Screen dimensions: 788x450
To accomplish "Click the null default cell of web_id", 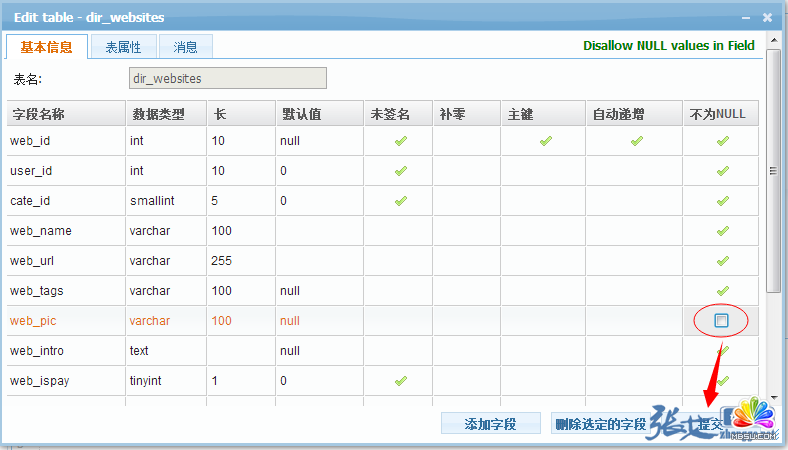I will (x=320, y=141).
